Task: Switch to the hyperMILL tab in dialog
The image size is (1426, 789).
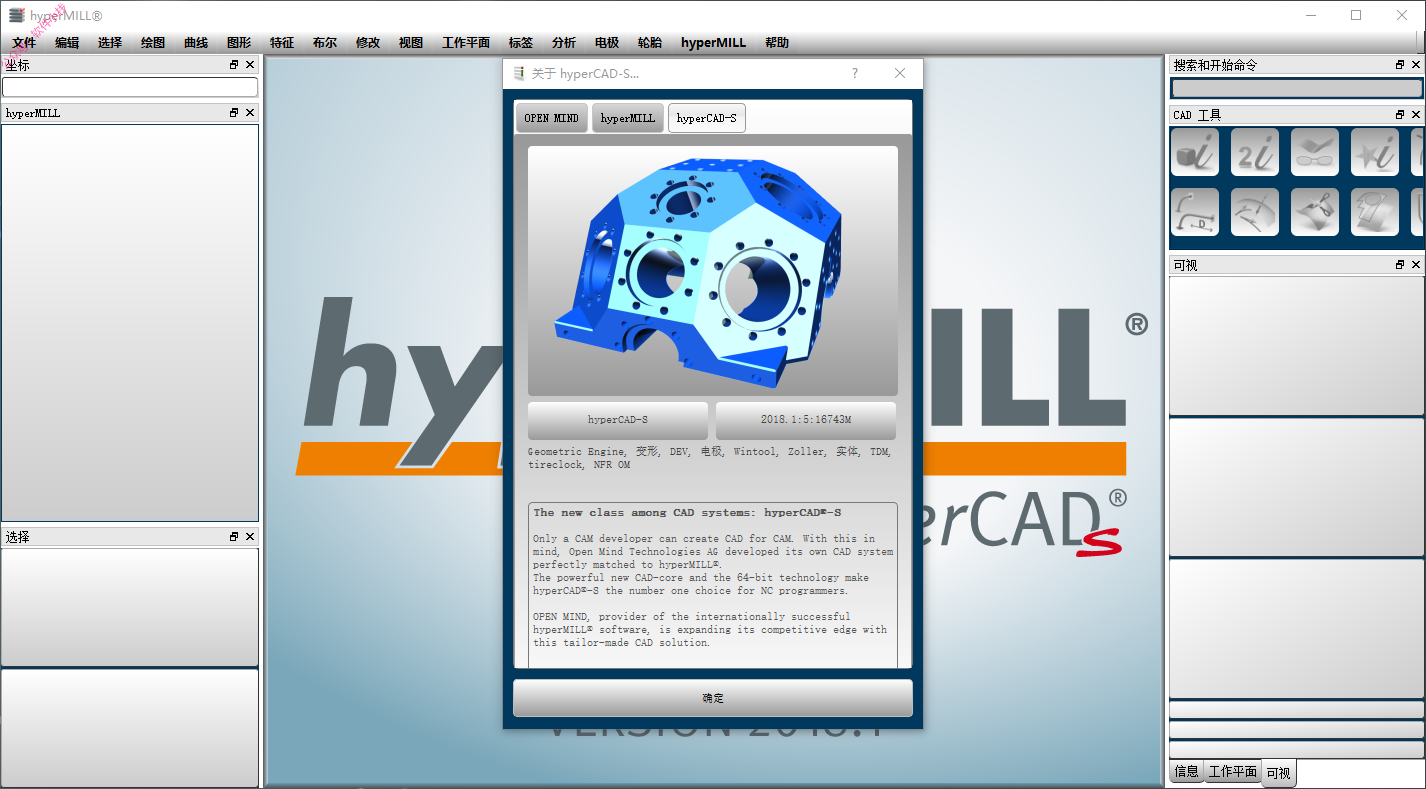Action: (x=628, y=118)
